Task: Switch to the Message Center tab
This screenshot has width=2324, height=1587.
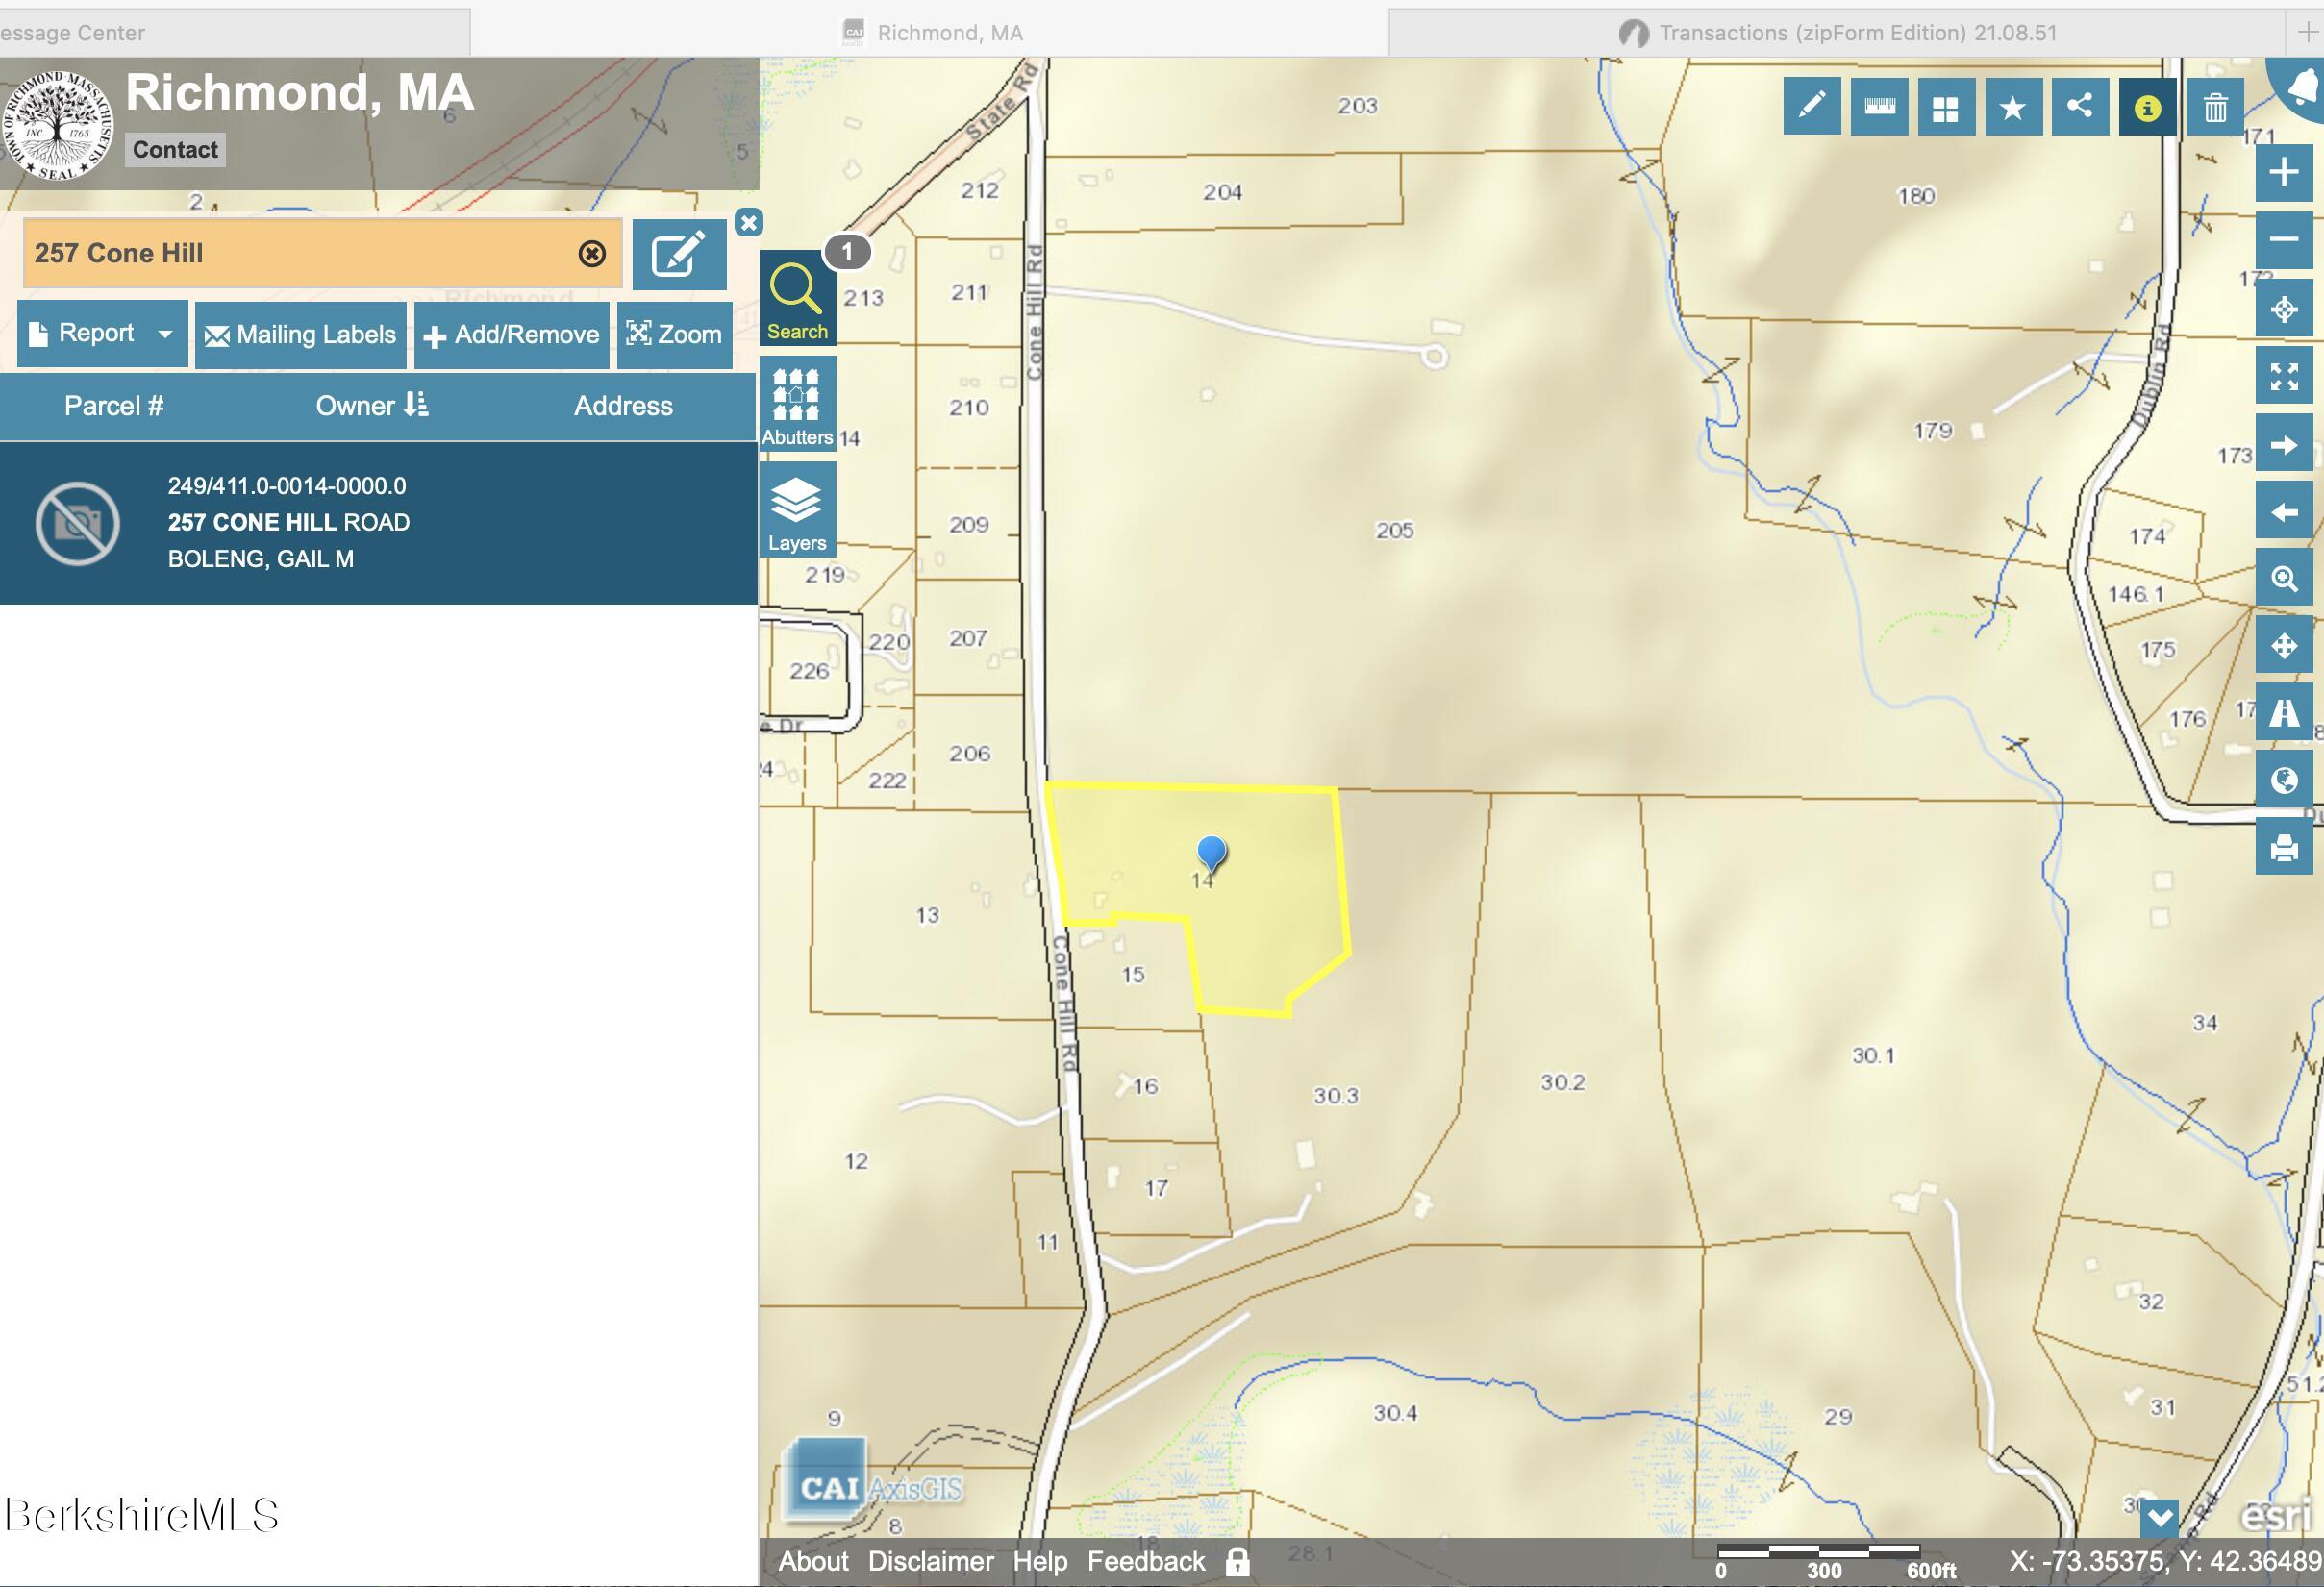Action: click(x=235, y=33)
